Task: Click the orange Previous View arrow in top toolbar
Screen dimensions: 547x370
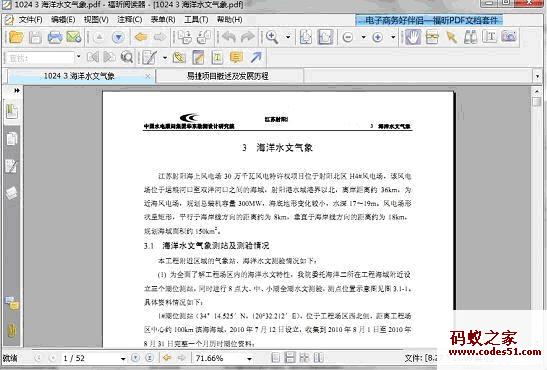Action: 141,37
